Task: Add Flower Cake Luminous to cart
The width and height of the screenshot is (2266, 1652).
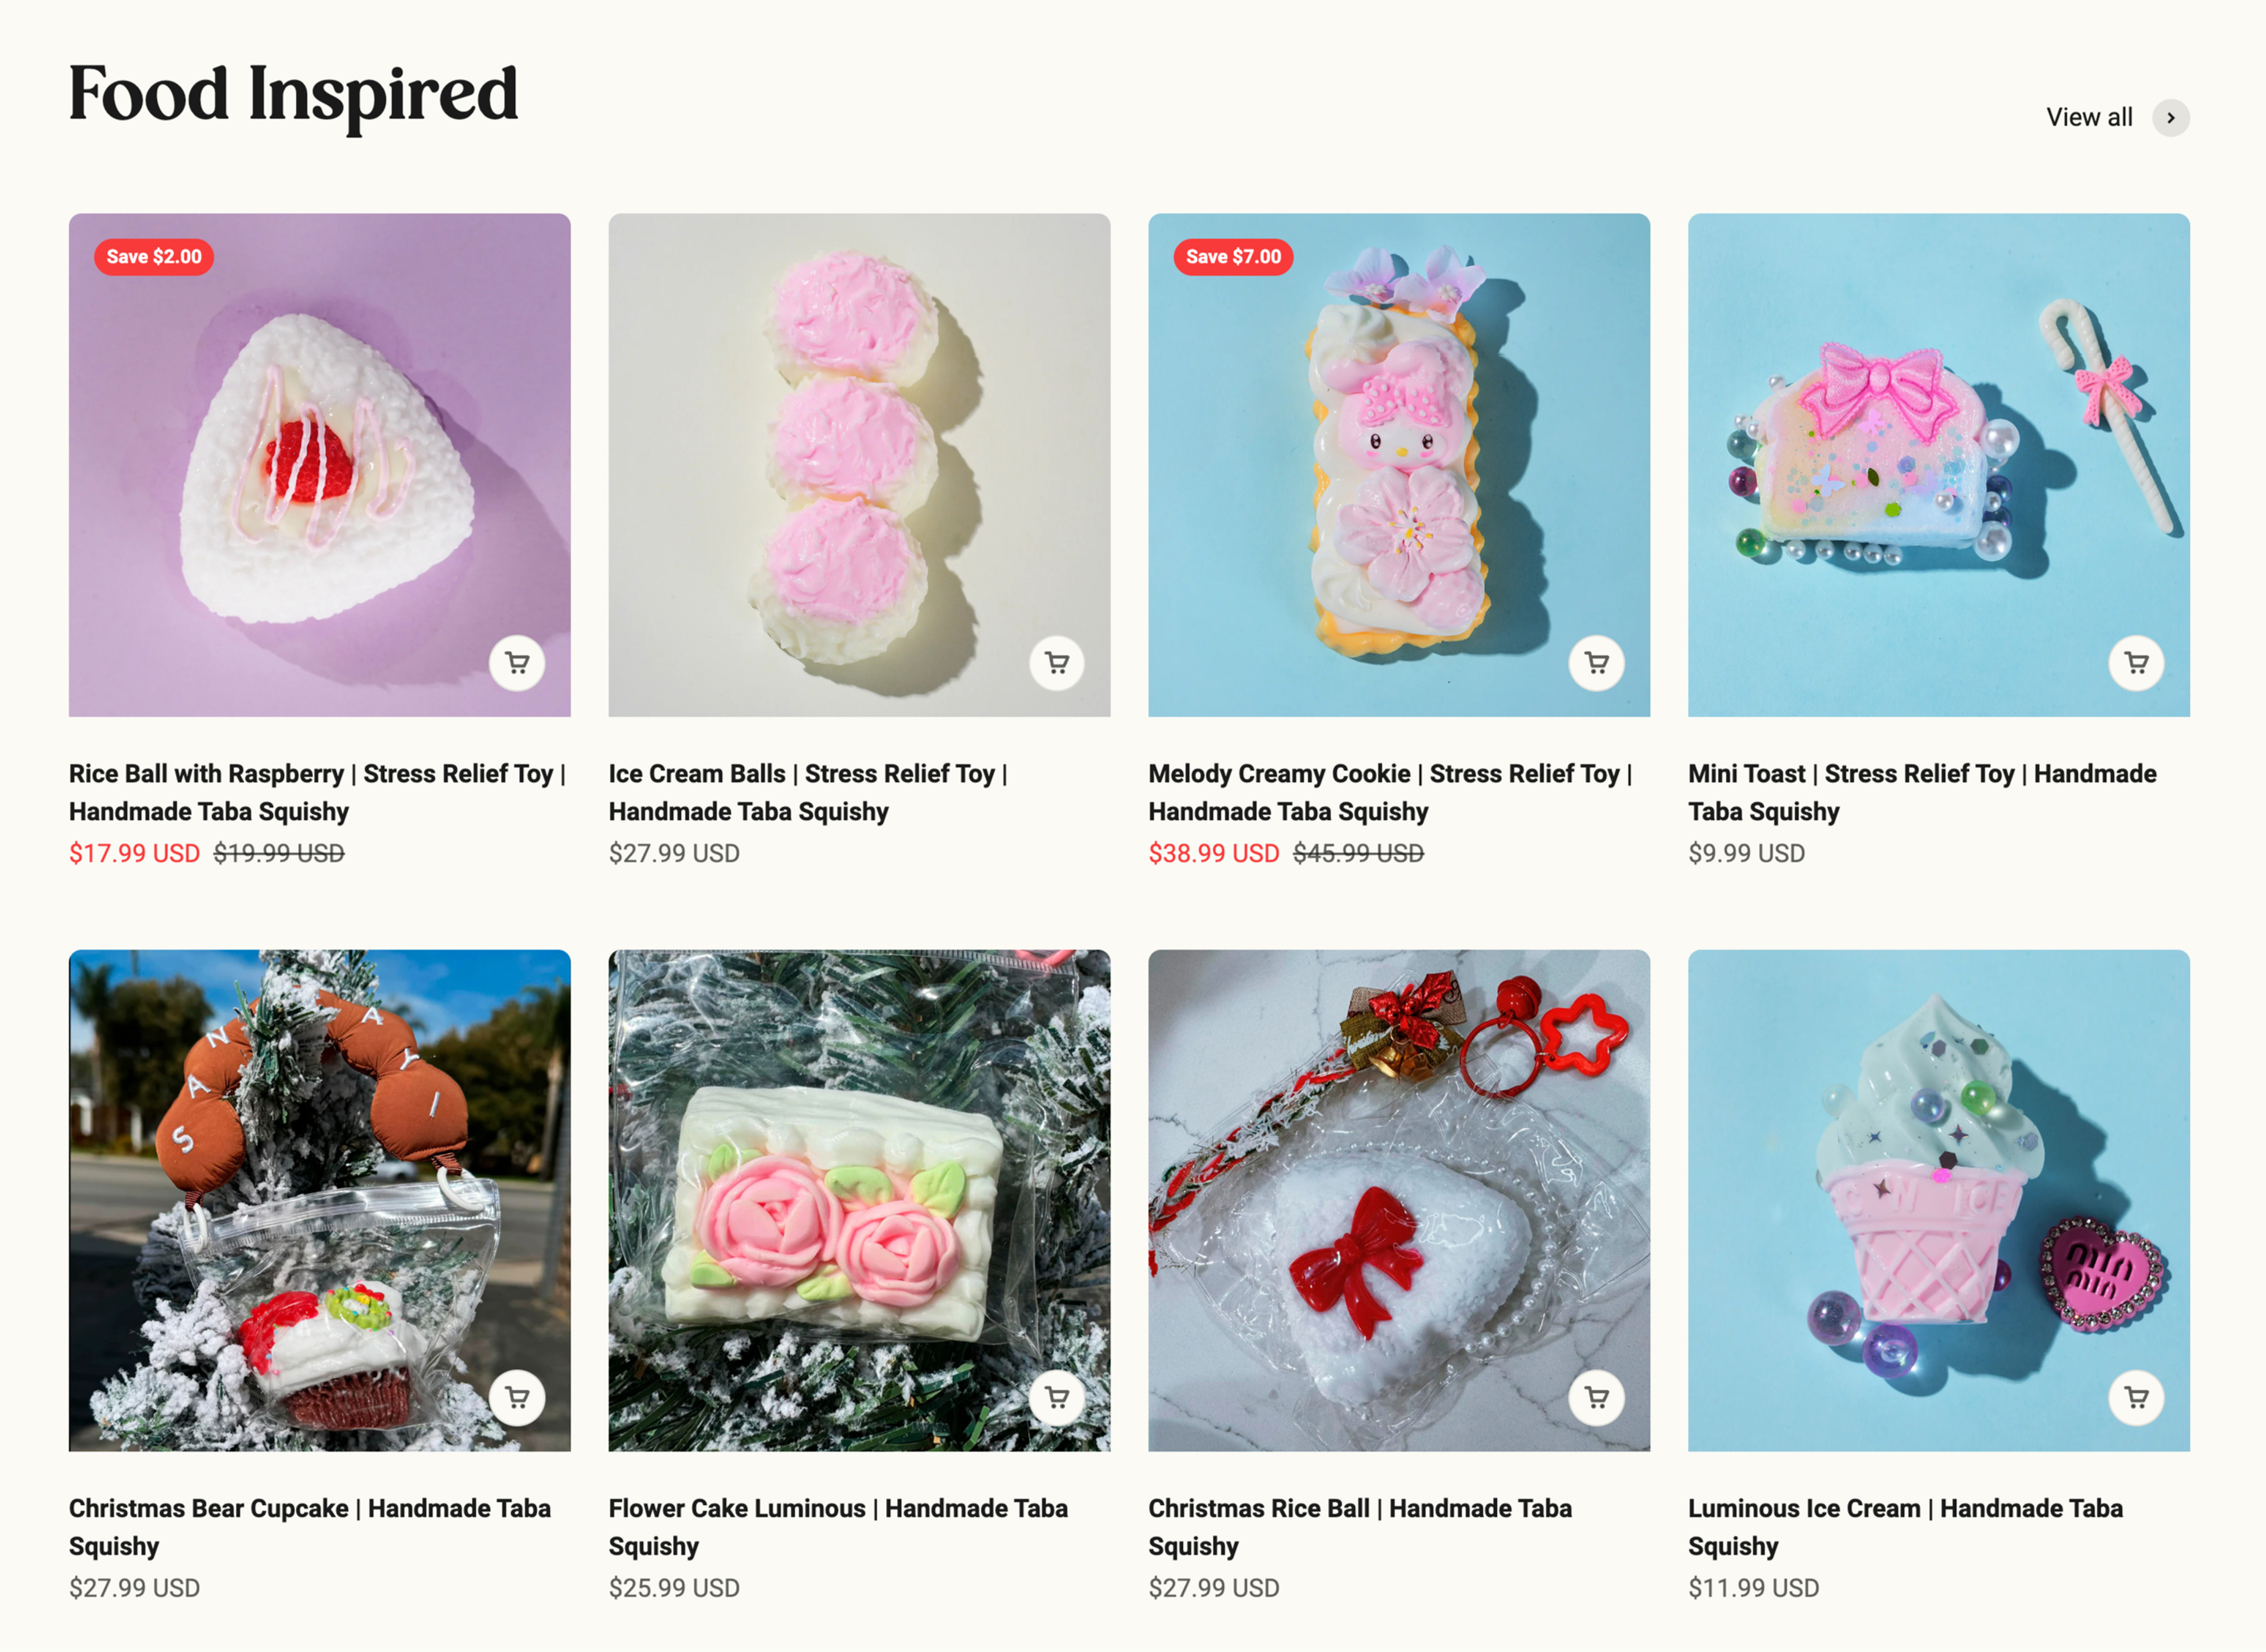Action: 1057,1397
